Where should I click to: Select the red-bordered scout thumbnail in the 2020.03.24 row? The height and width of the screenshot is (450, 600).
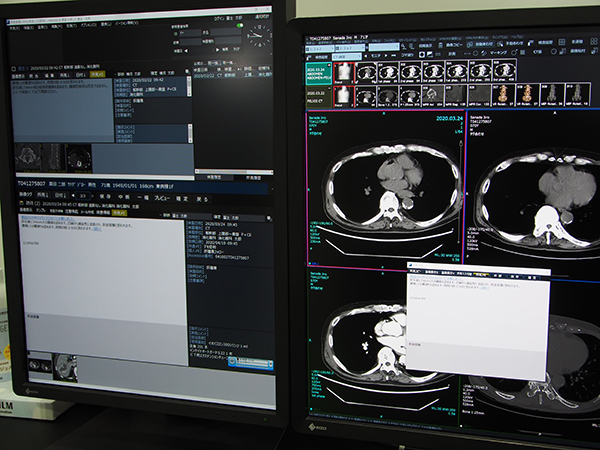(x=342, y=72)
